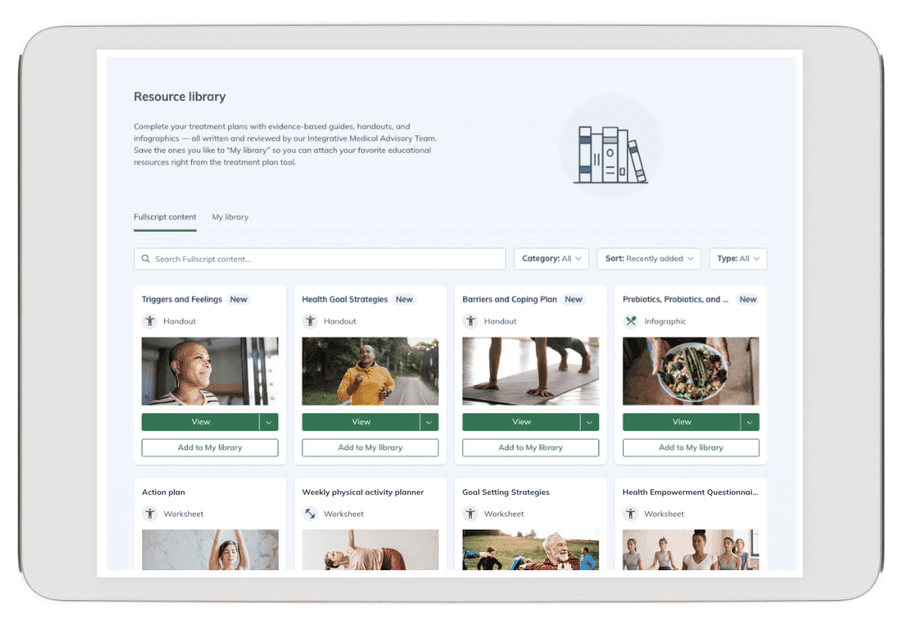Add Triggers and Feelings to My library
Viewport: 900px width, 632px height.
(210, 448)
